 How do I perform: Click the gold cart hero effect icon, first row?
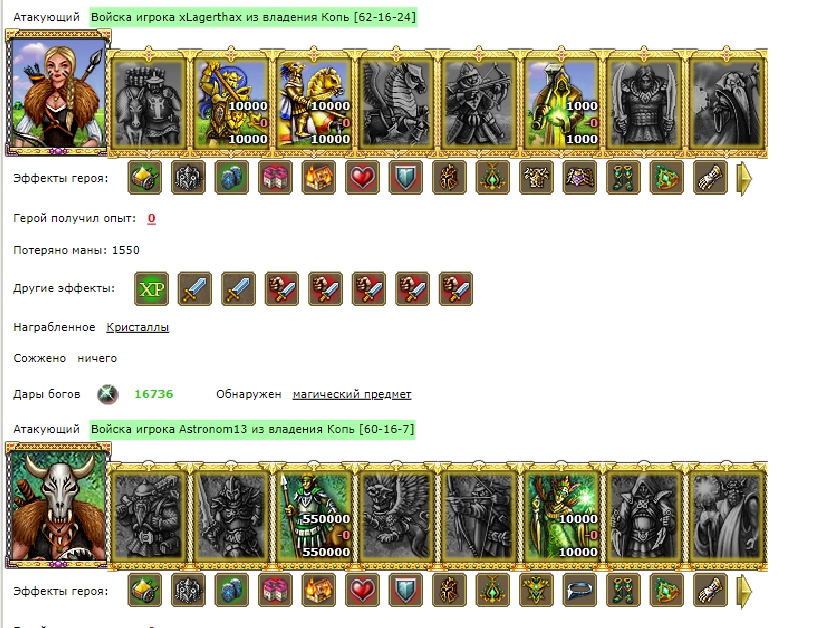[x=144, y=177]
